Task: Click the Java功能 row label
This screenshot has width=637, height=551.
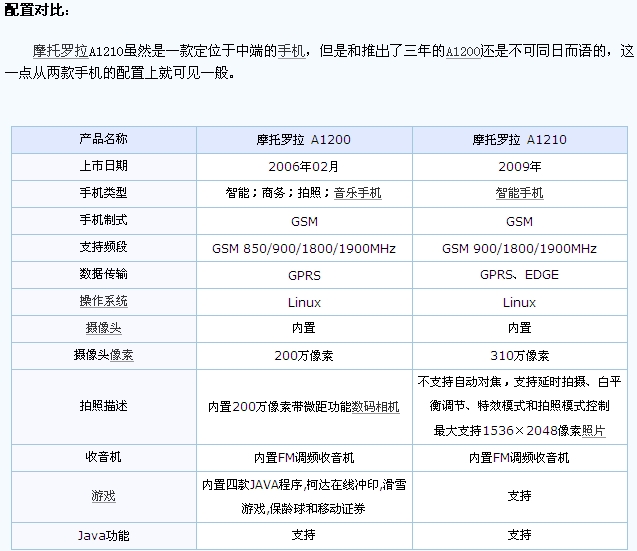Action: [104, 536]
